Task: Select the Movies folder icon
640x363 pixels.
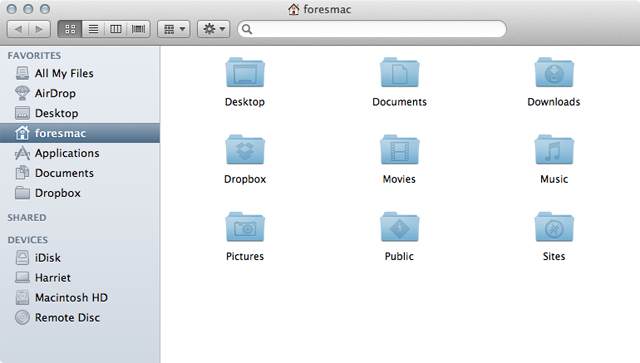Action: 399,150
